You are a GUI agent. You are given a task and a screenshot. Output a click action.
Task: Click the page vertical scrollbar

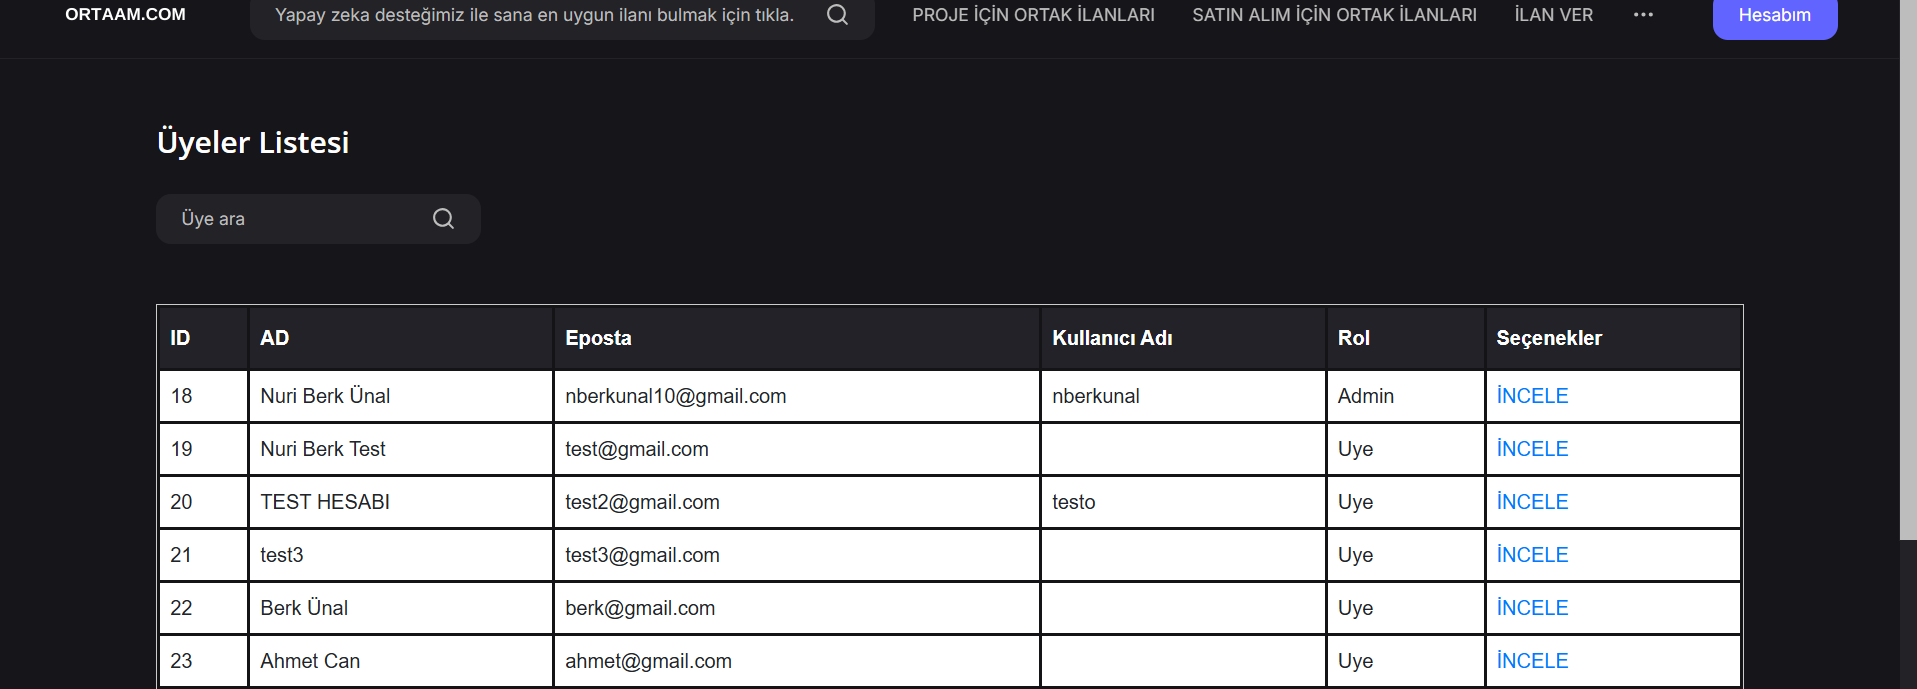[x=1908, y=270]
